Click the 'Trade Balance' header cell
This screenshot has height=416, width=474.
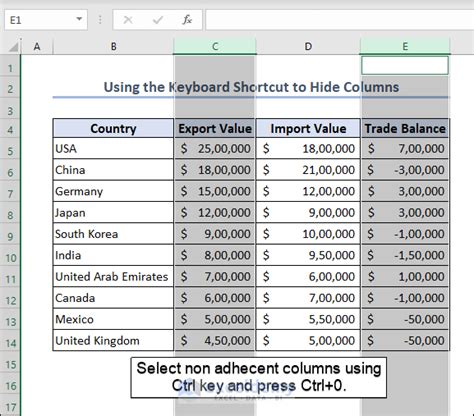point(405,128)
